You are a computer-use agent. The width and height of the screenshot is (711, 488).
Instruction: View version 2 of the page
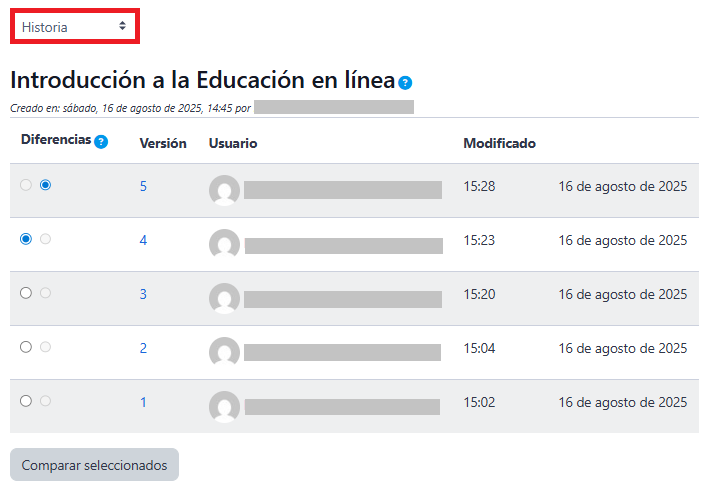coord(143,348)
